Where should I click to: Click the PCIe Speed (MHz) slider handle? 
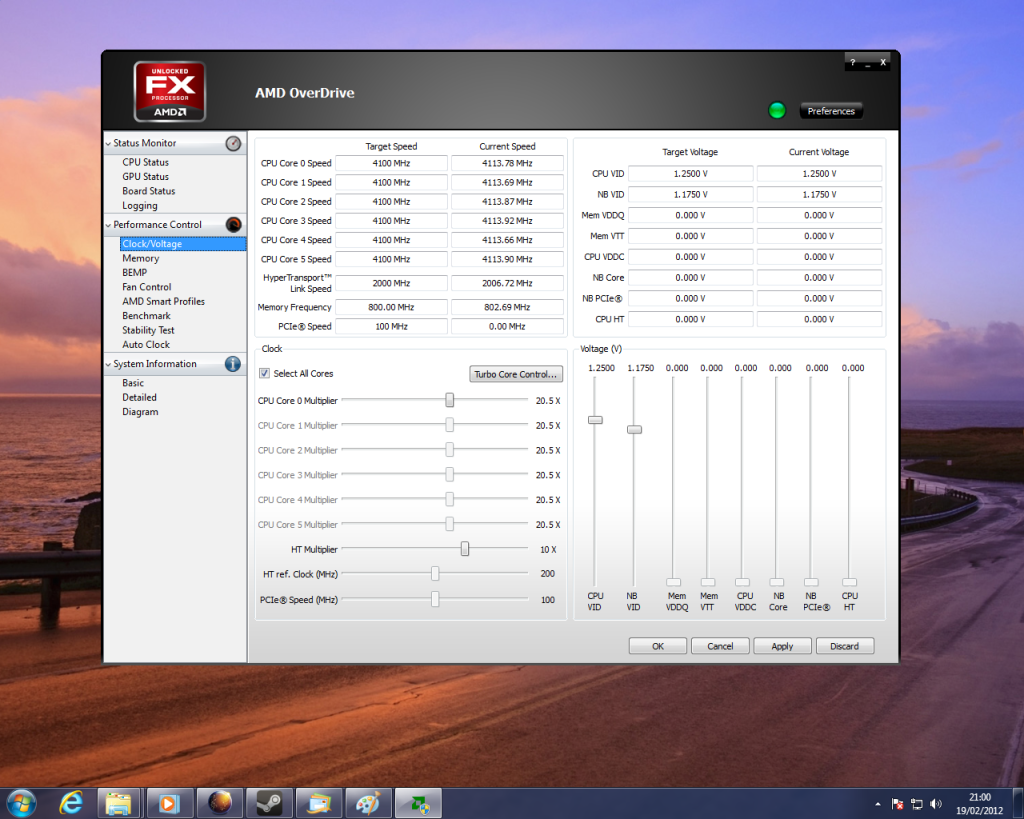(435, 599)
